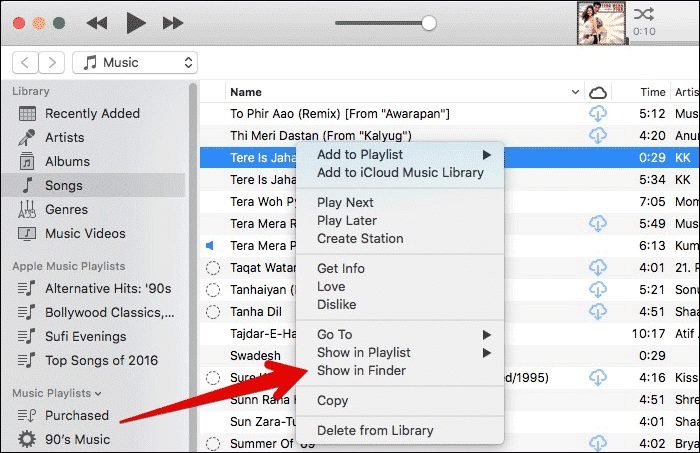Screen dimensions: 700x453
Task: Click the dotted circle beside Summer Of '69
Action: [213, 444]
